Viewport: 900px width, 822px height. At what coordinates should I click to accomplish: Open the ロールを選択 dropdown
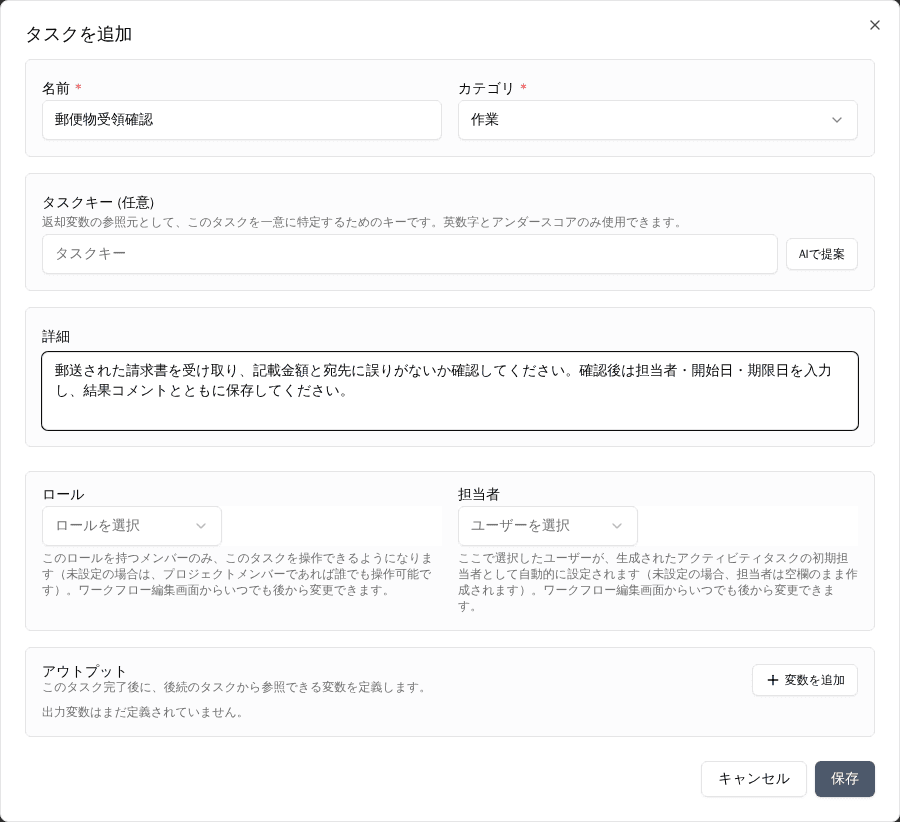(132, 526)
